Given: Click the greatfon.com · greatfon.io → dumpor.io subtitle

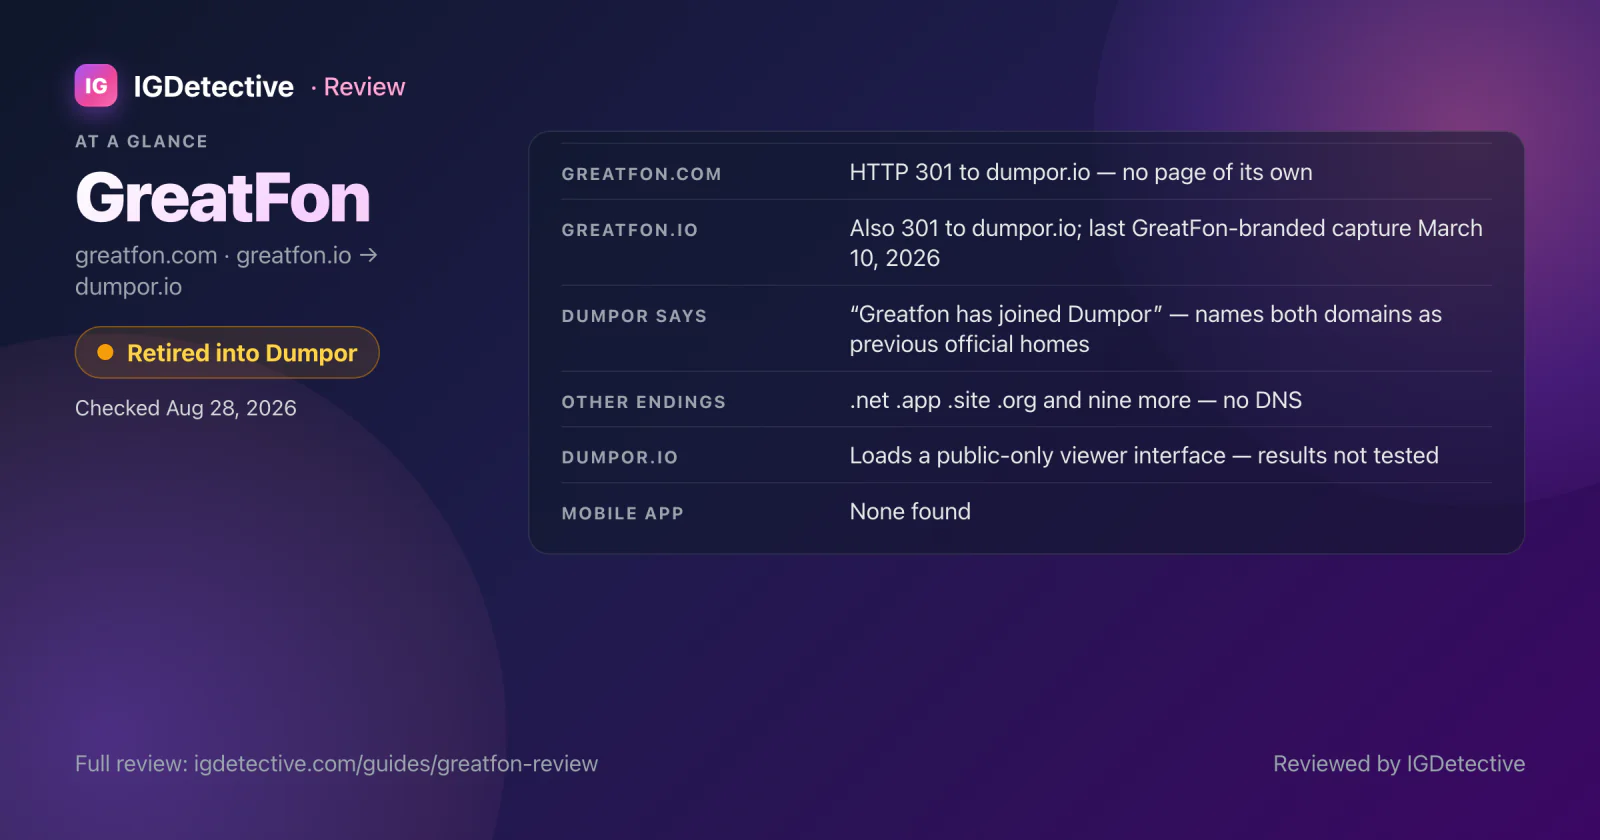Looking at the screenshot, I should pos(227,271).
